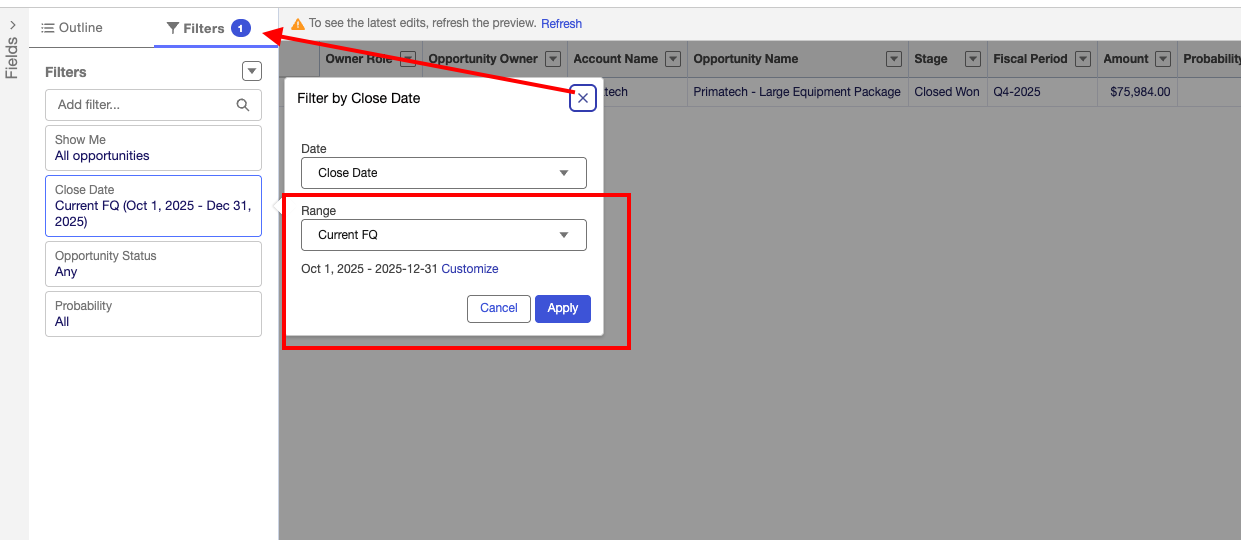Click the Closed Won stage cell
This screenshot has width=1241, height=540.
click(x=947, y=92)
